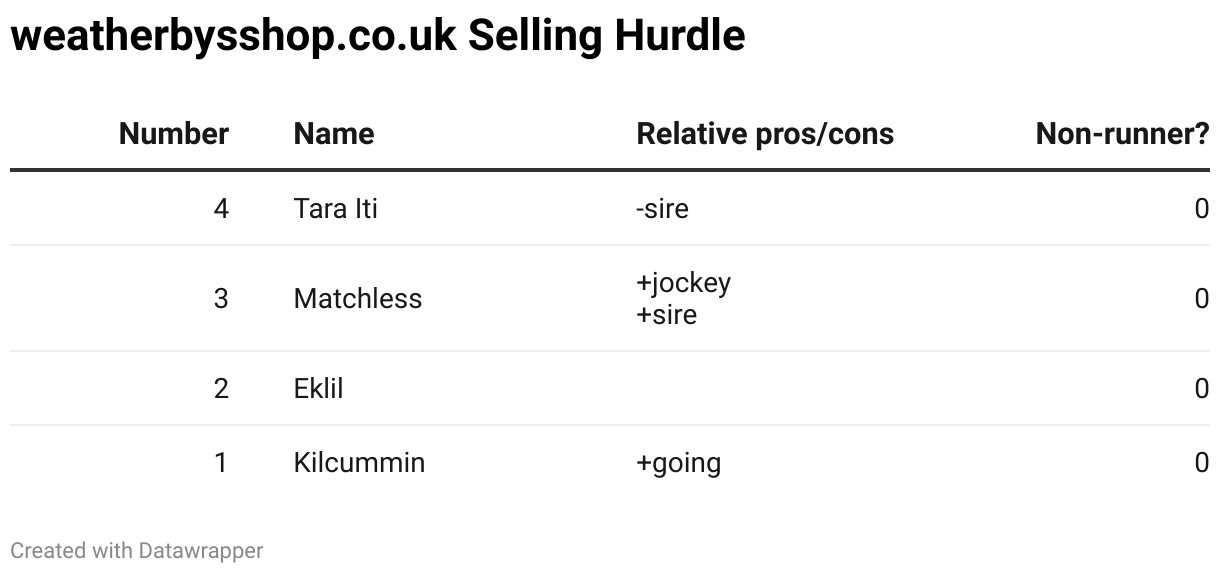Screen dimensions: 1220x574
Task: Select the Eklil name cell
Action: tap(318, 388)
